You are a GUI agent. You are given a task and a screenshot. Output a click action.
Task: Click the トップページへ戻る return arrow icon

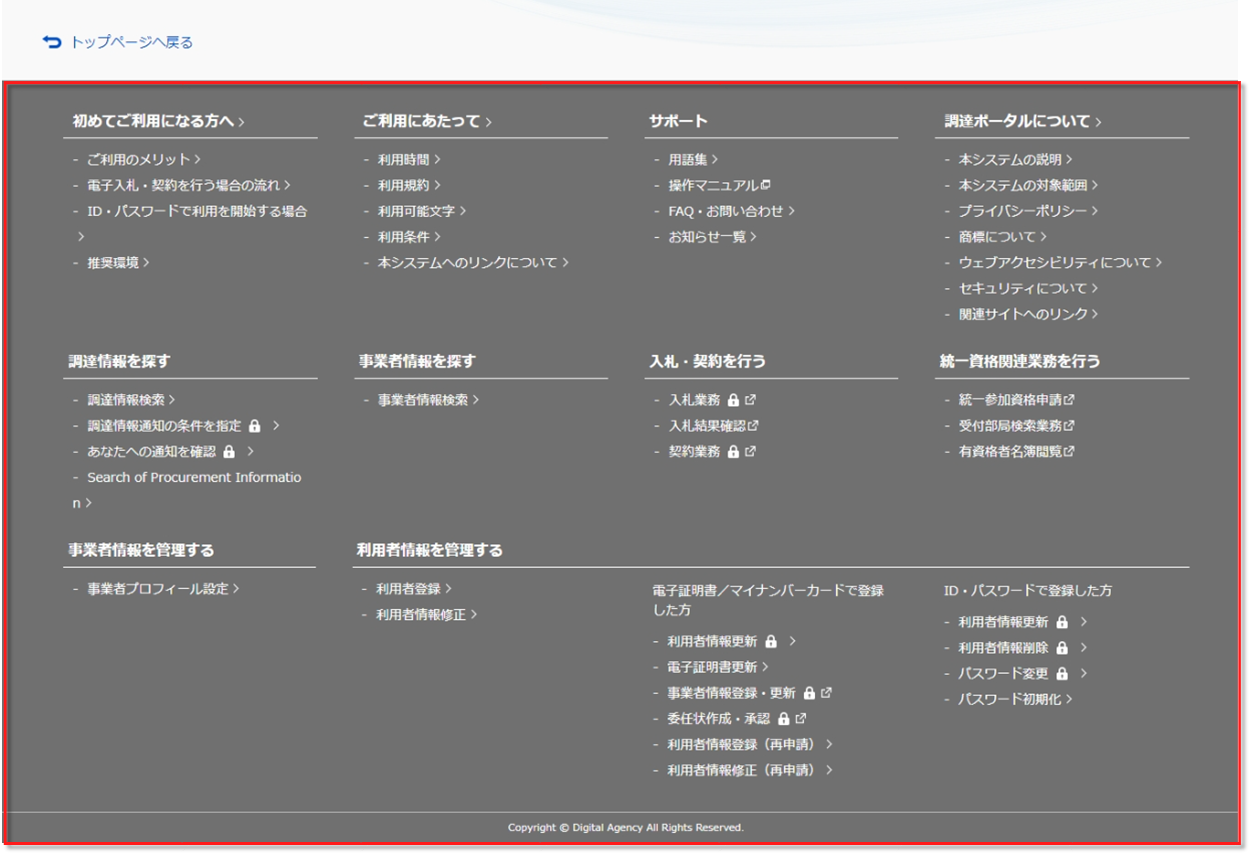pos(51,42)
